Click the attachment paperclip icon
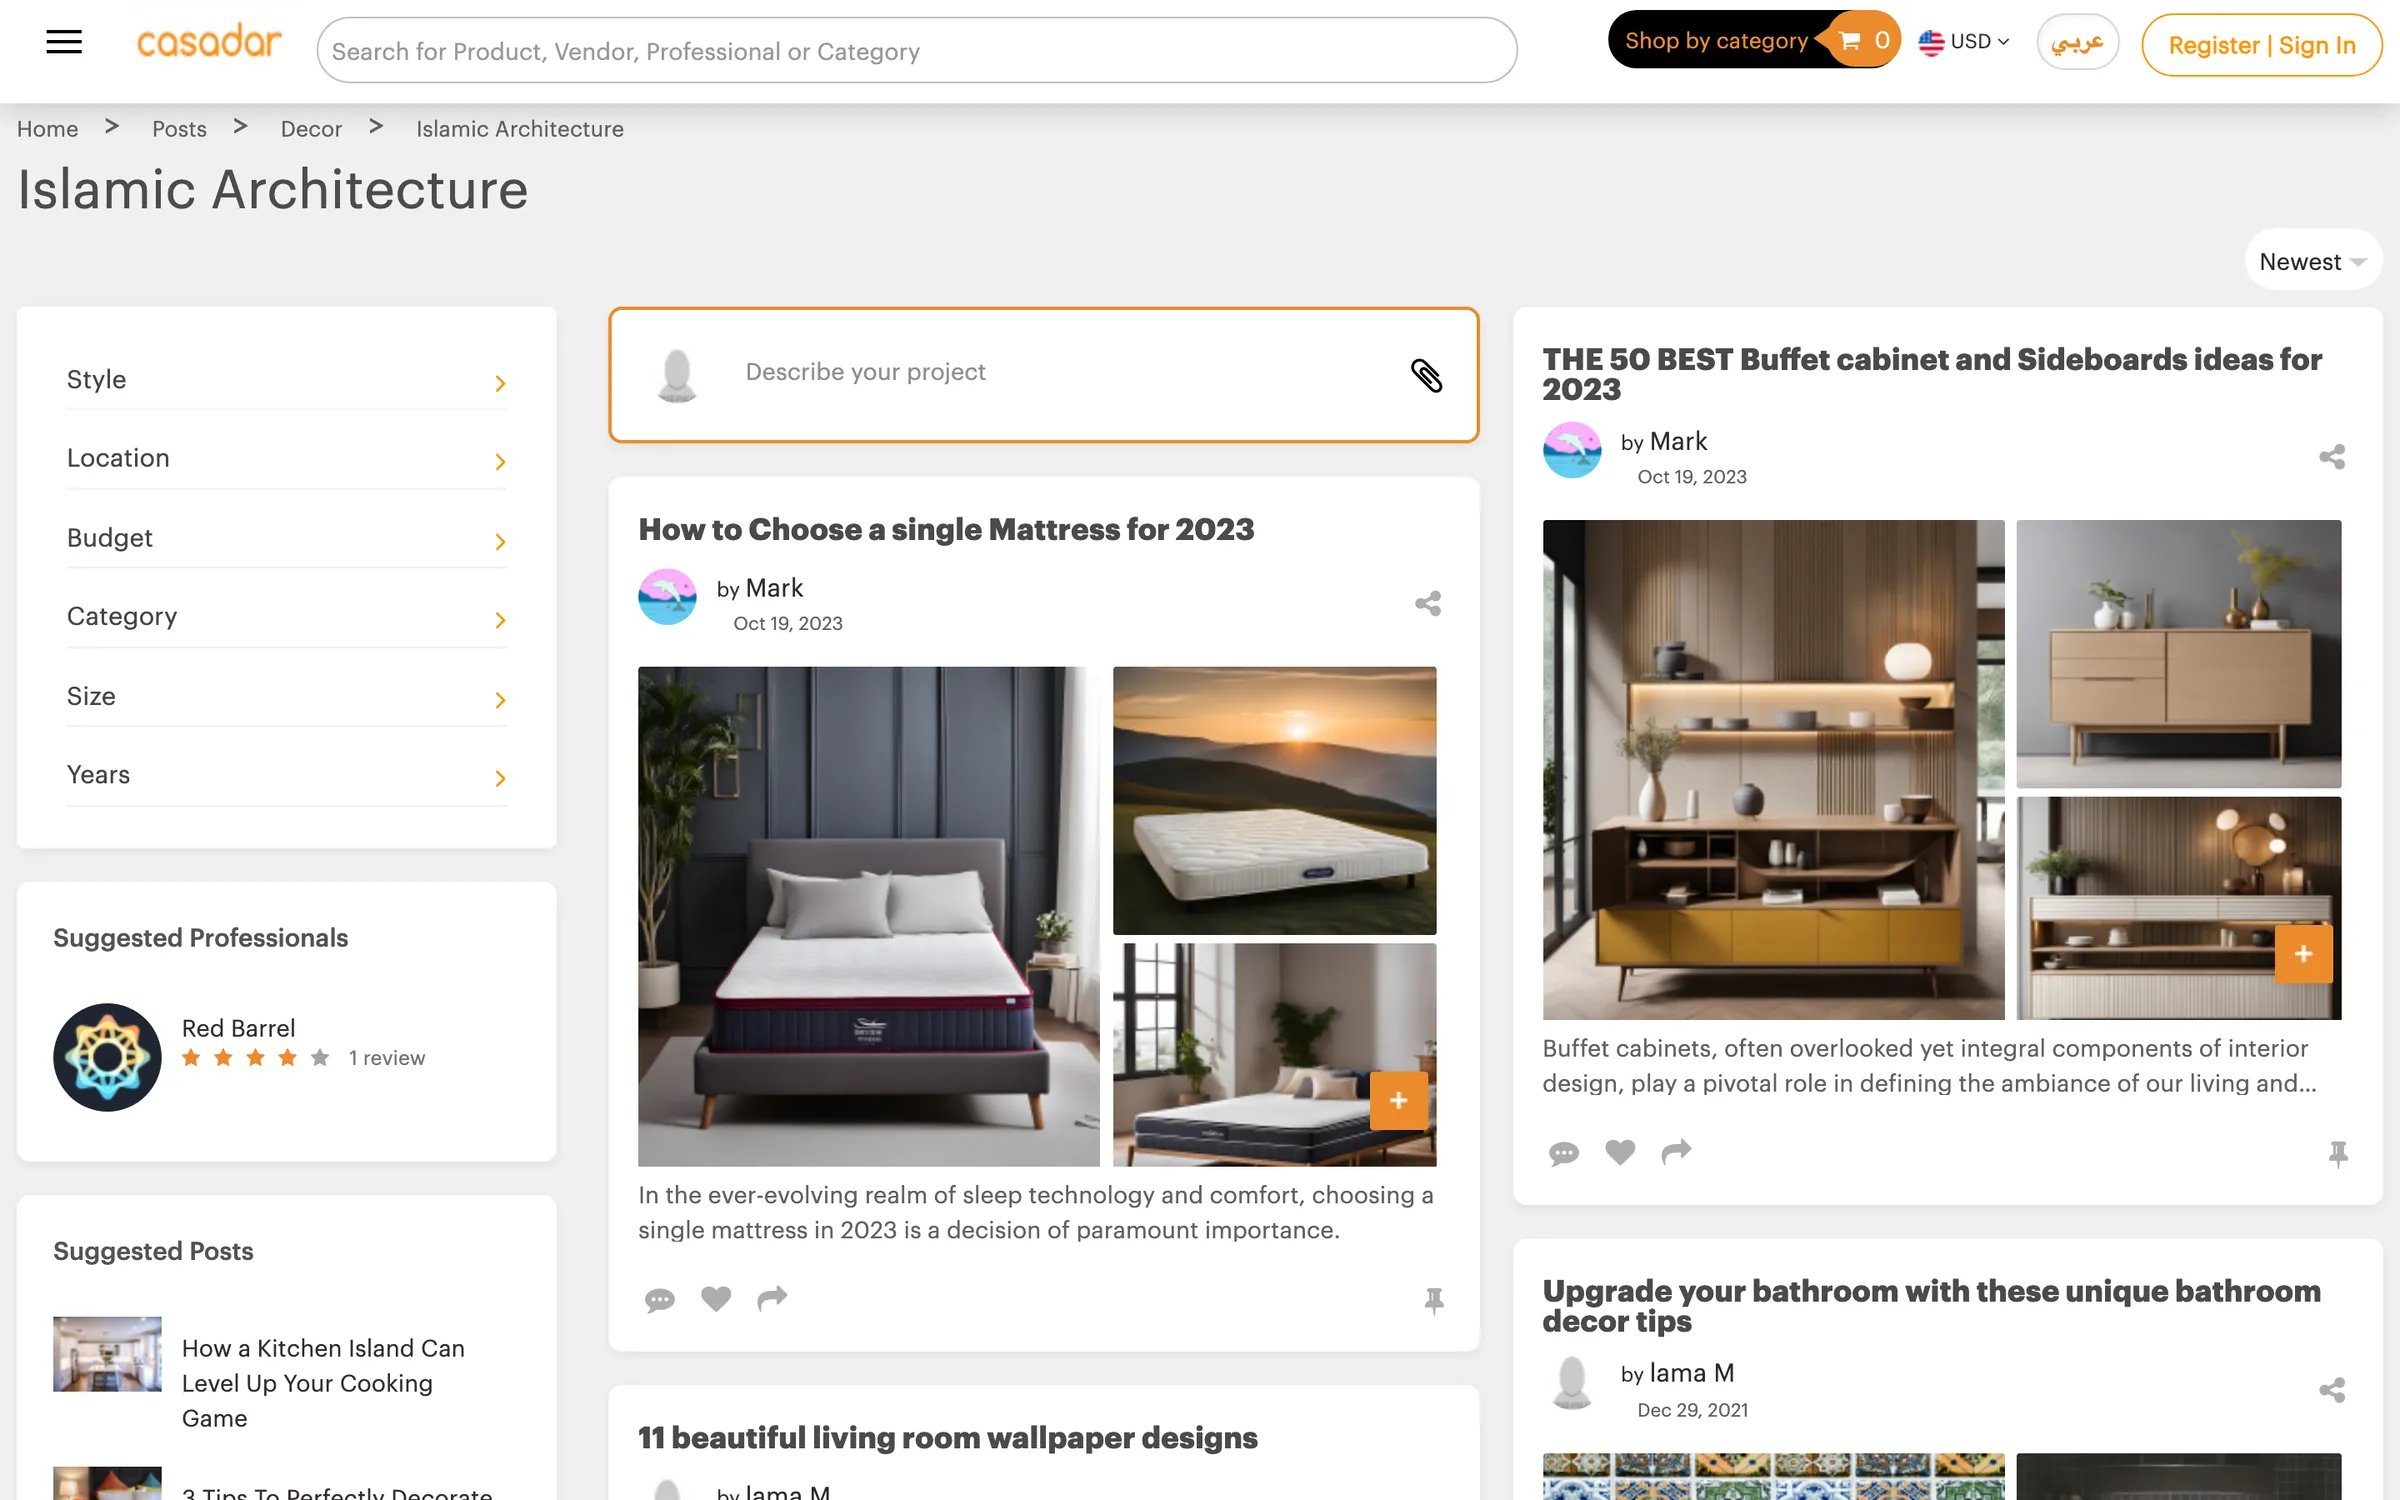 [1426, 375]
